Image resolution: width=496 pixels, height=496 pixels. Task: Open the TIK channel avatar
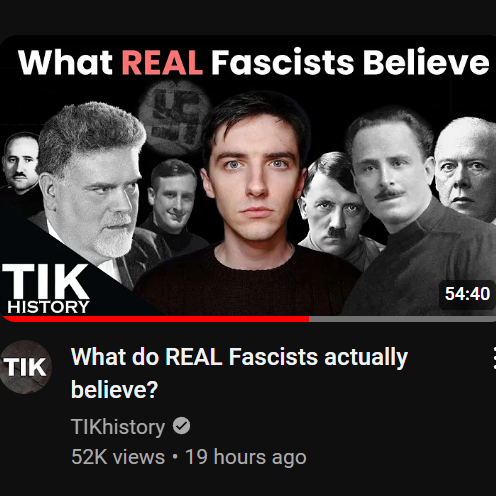[x=26, y=367]
